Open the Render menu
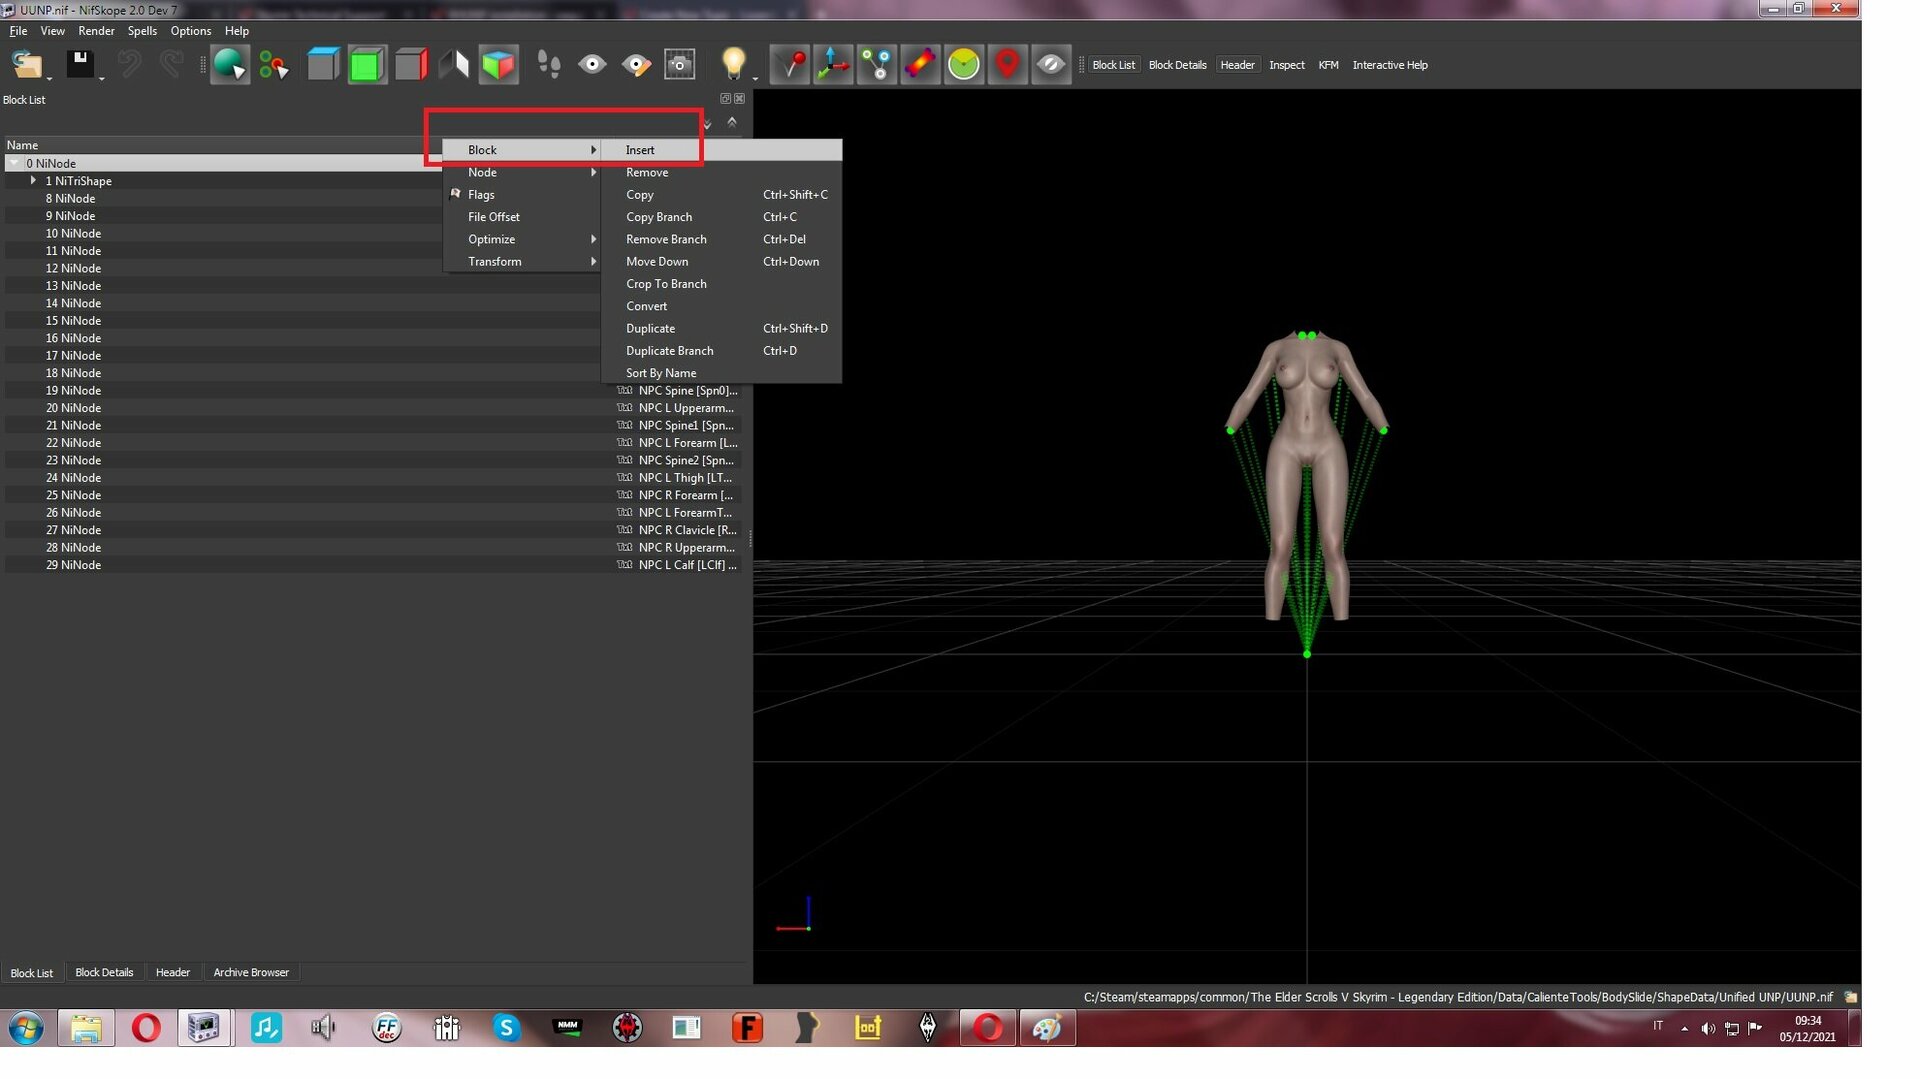1920x1079 pixels. (96, 31)
